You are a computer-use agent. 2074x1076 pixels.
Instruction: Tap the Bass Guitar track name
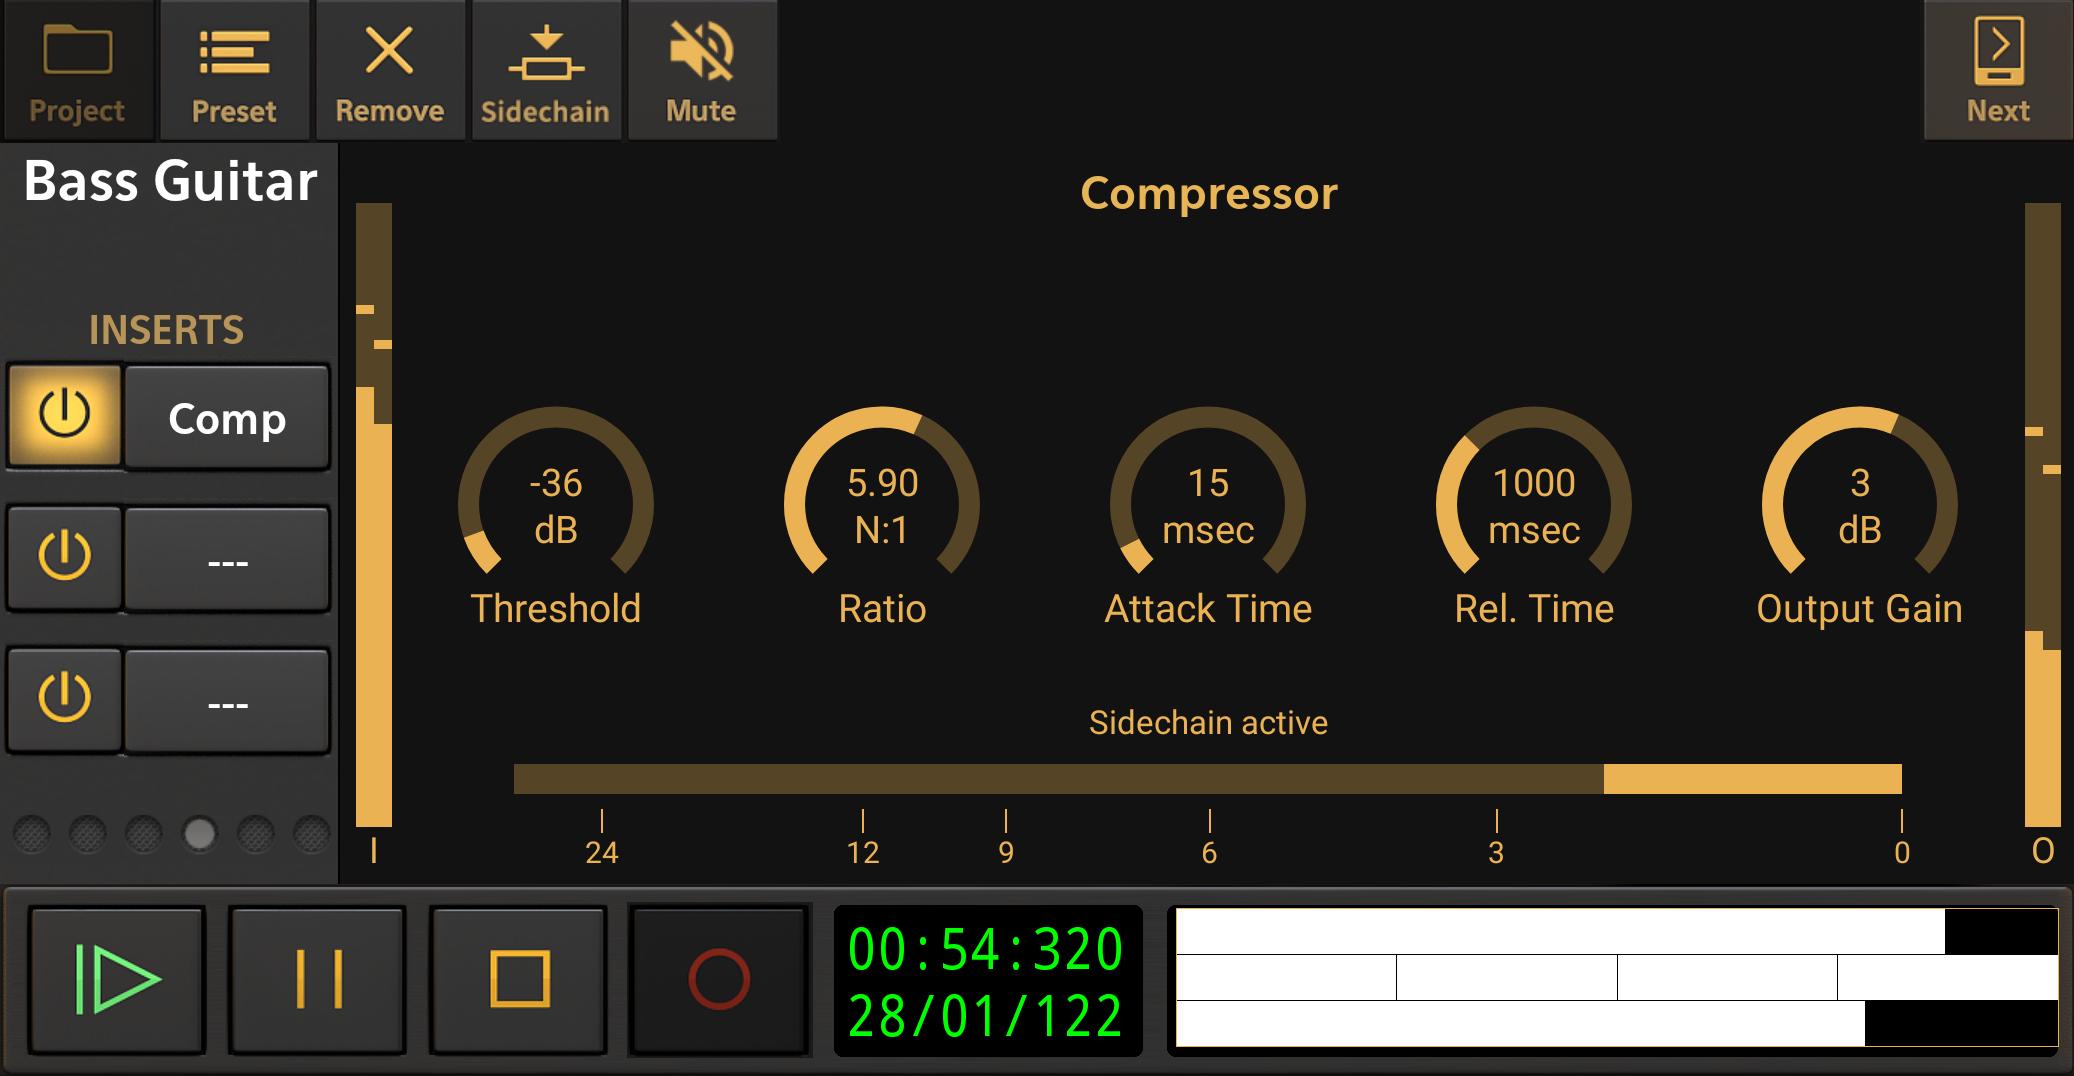click(x=170, y=182)
